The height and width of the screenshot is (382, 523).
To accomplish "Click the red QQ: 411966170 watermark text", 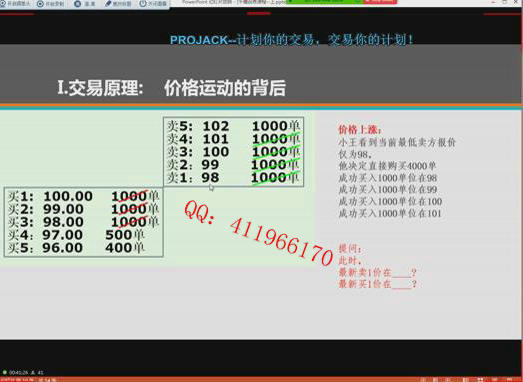I will (x=258, y=233).
